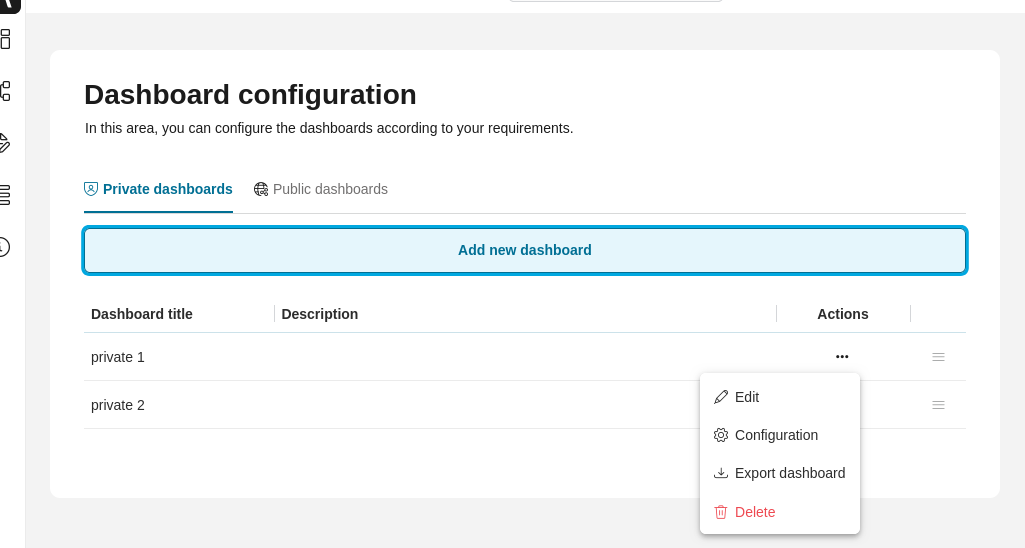
Task: Choose Configuration from the actions menu
Action: click(779, 435)
